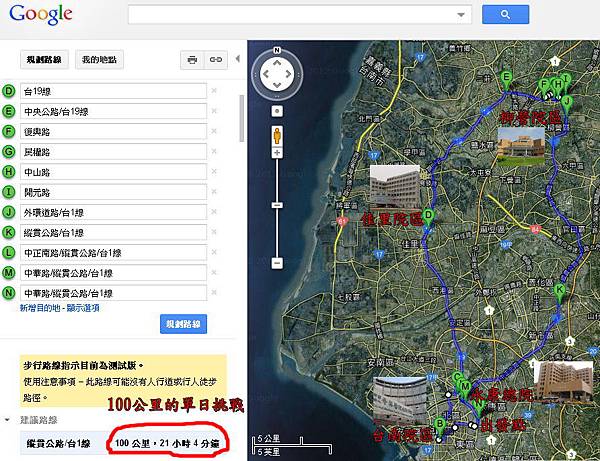Click the print icon
This screenshot has width=600, height=461.
point(192,60)
